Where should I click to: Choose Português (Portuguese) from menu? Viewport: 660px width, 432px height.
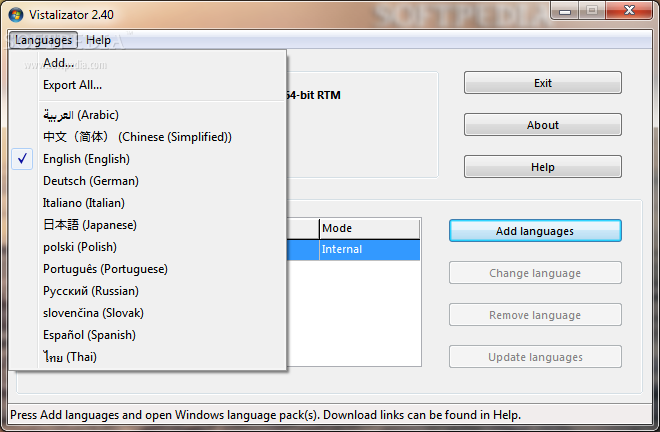click(148, 269)
